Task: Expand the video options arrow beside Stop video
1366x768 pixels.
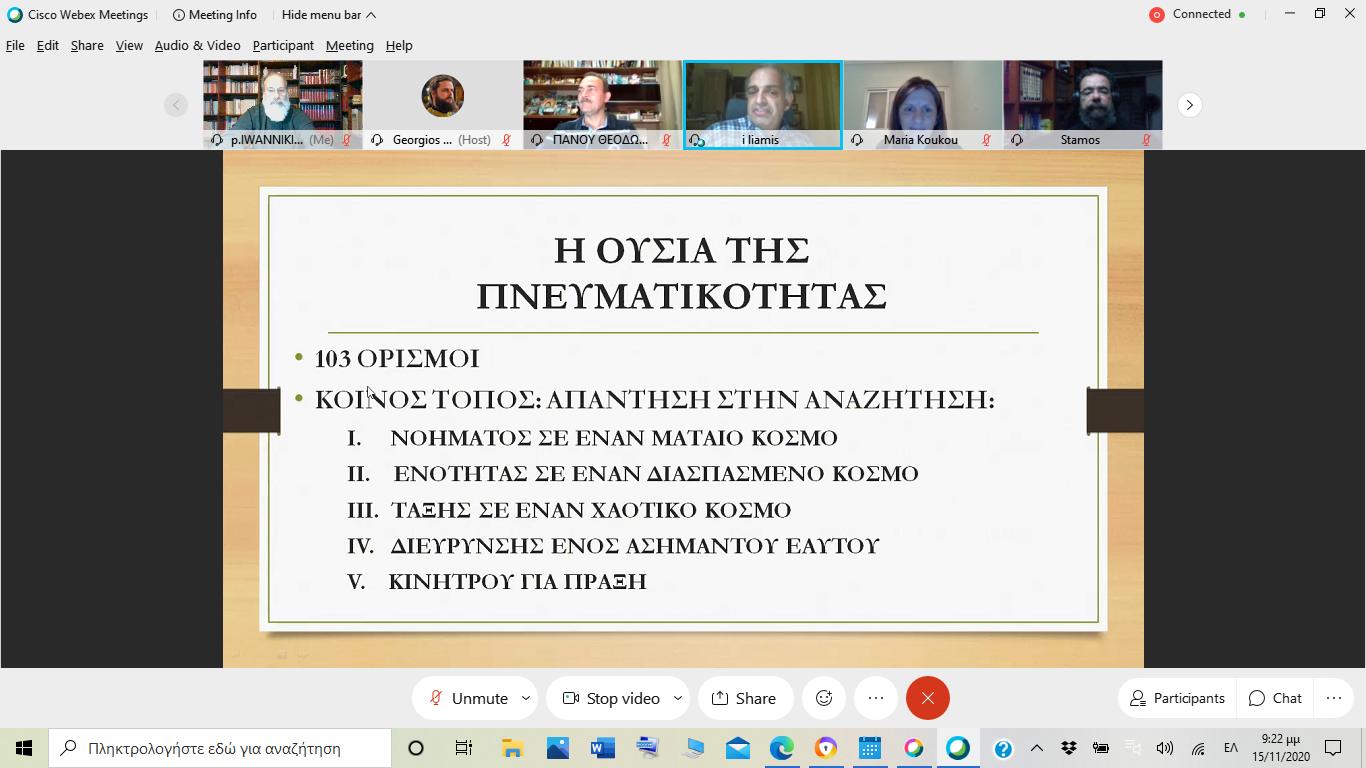Action: coord(678,698)
